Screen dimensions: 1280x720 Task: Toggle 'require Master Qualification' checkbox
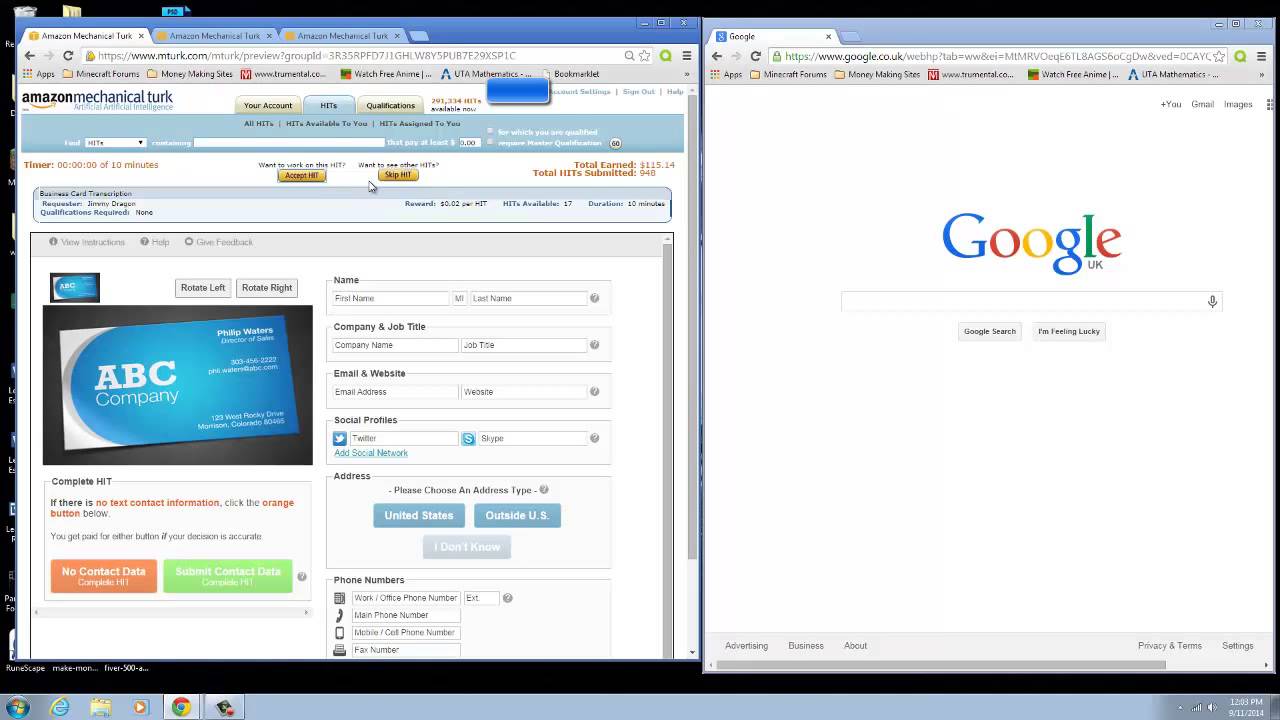pos(490,142)
